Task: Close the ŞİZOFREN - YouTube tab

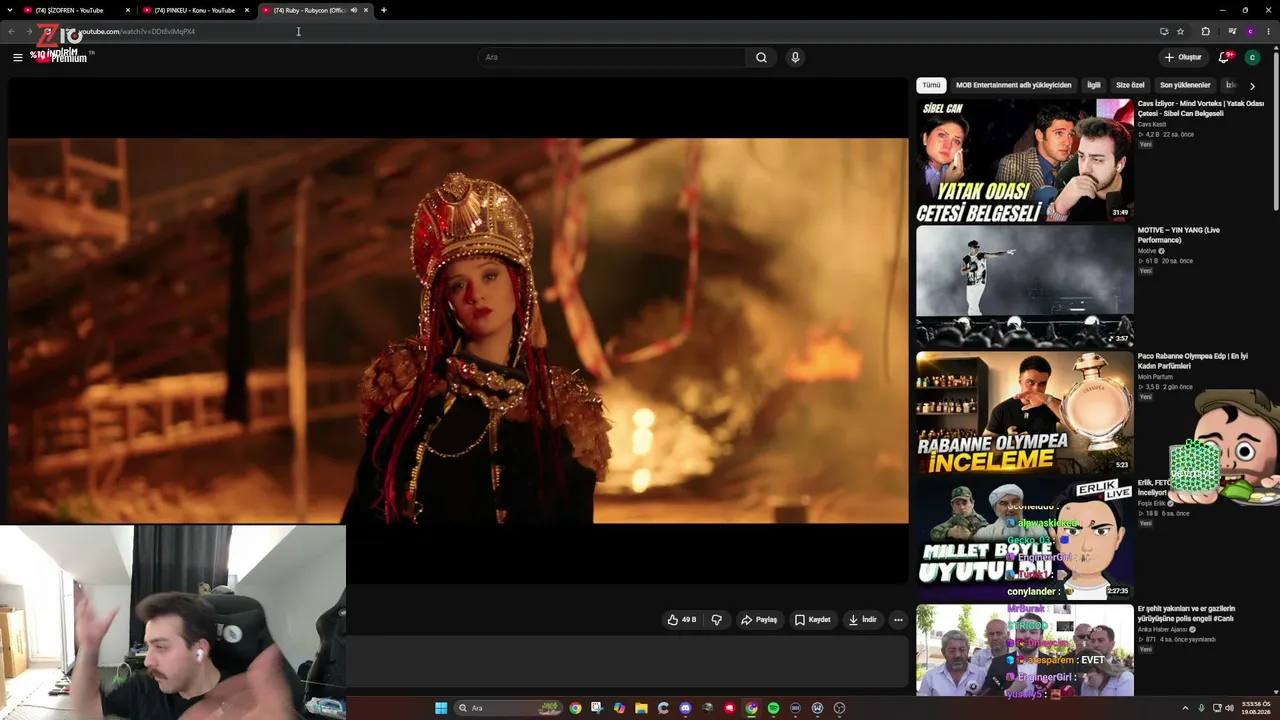Action: coord(128,10)
